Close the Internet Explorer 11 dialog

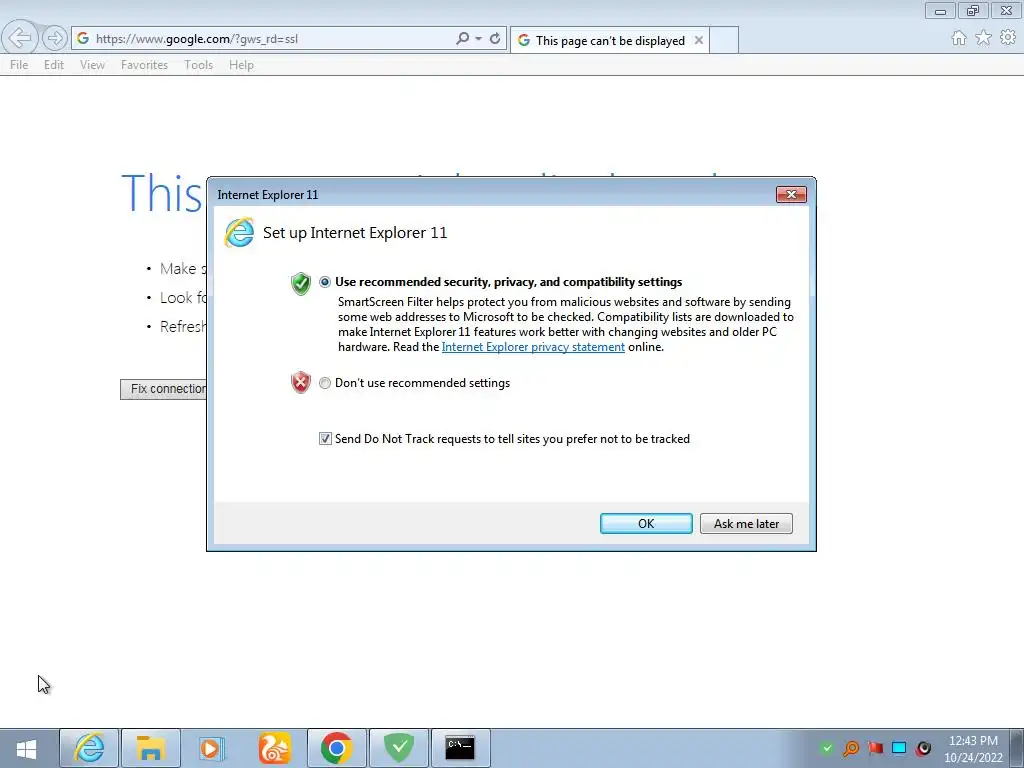coord(791,195)
